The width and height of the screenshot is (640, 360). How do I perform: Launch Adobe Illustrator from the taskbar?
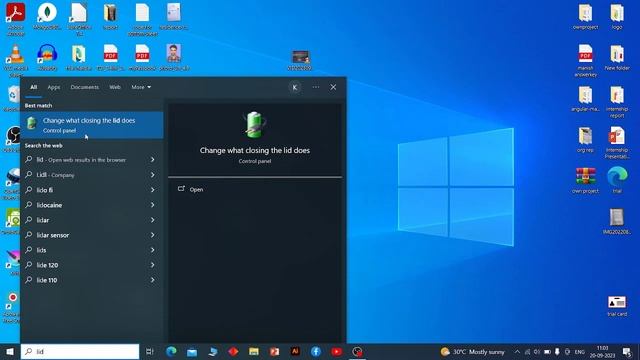click(295, 351)
